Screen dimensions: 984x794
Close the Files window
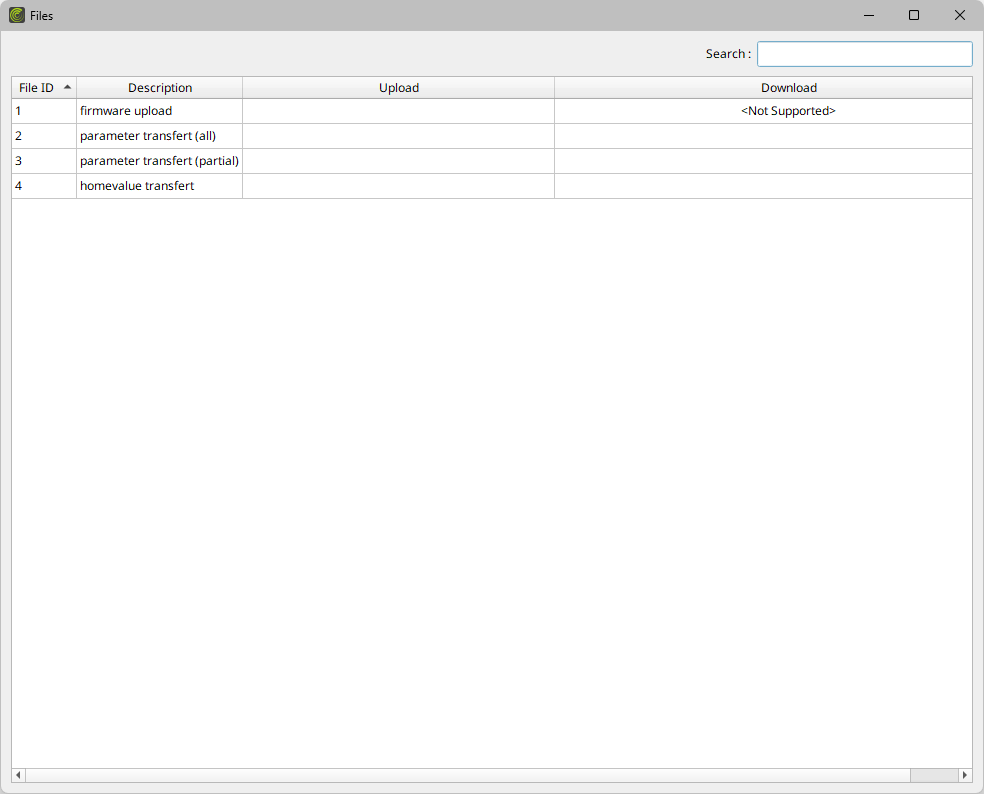click(x=960, y=15)
